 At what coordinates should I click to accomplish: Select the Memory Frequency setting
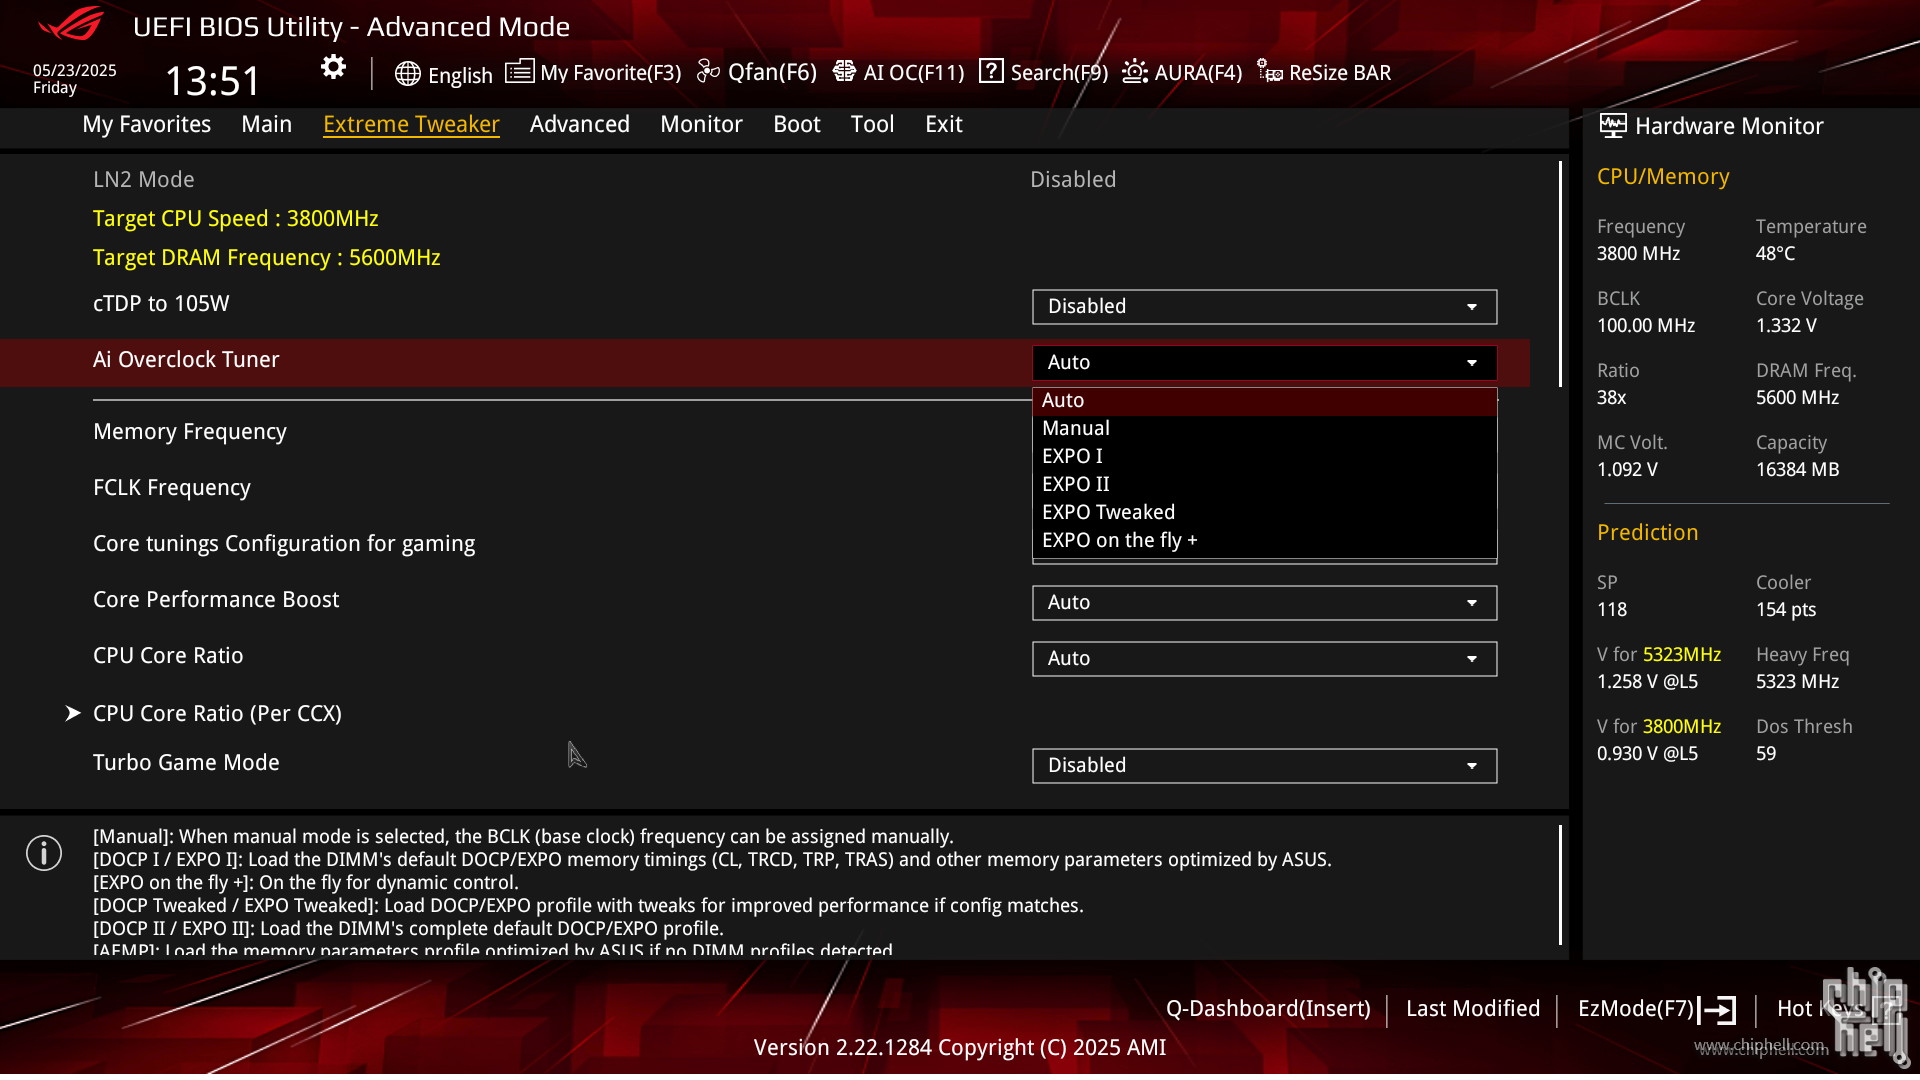click(x=190, y=432)
